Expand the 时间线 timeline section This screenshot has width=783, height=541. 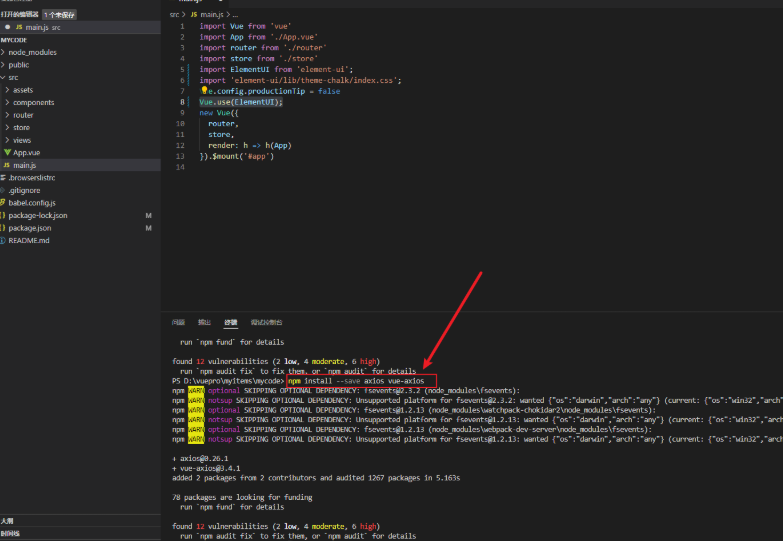pos(10,534)
